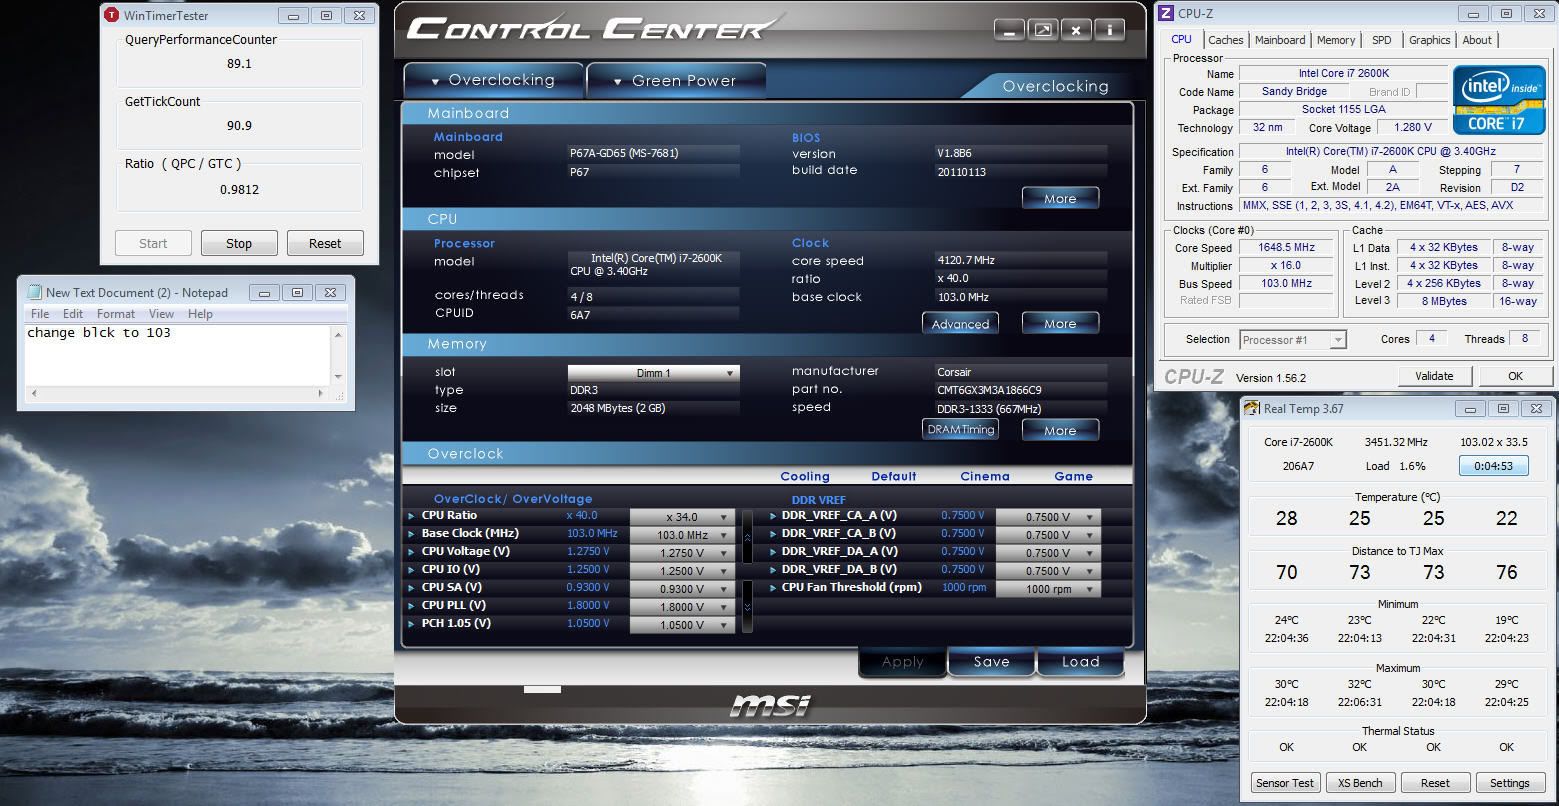
Task: Open the Format menu in Notepad
Action: point(116,314)
